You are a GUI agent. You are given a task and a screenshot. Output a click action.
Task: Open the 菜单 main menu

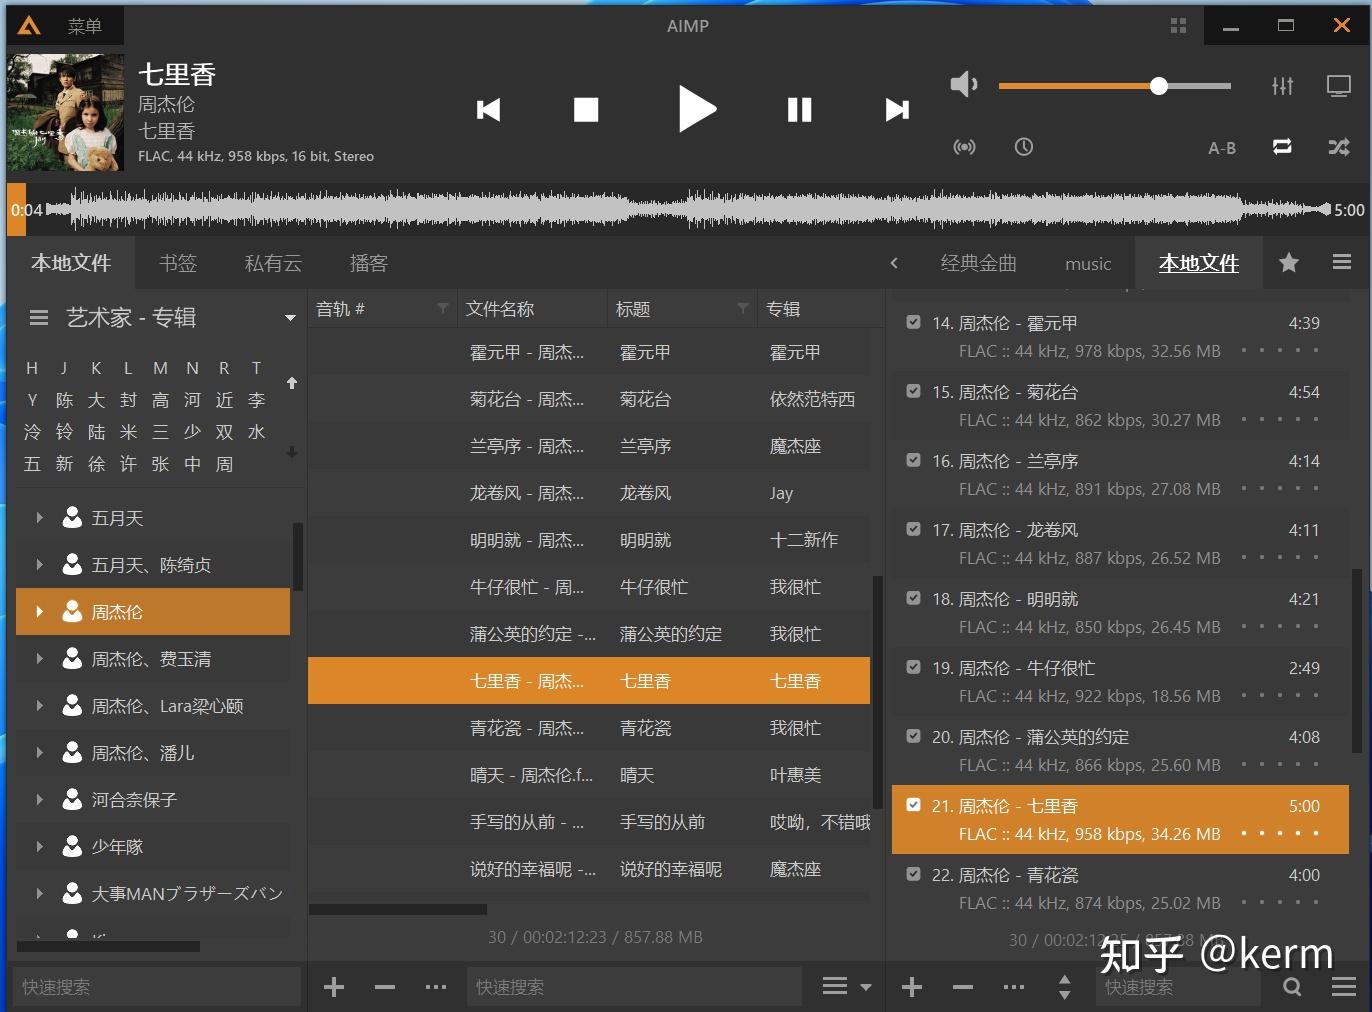pyautogui.click(x=85, y=27)
